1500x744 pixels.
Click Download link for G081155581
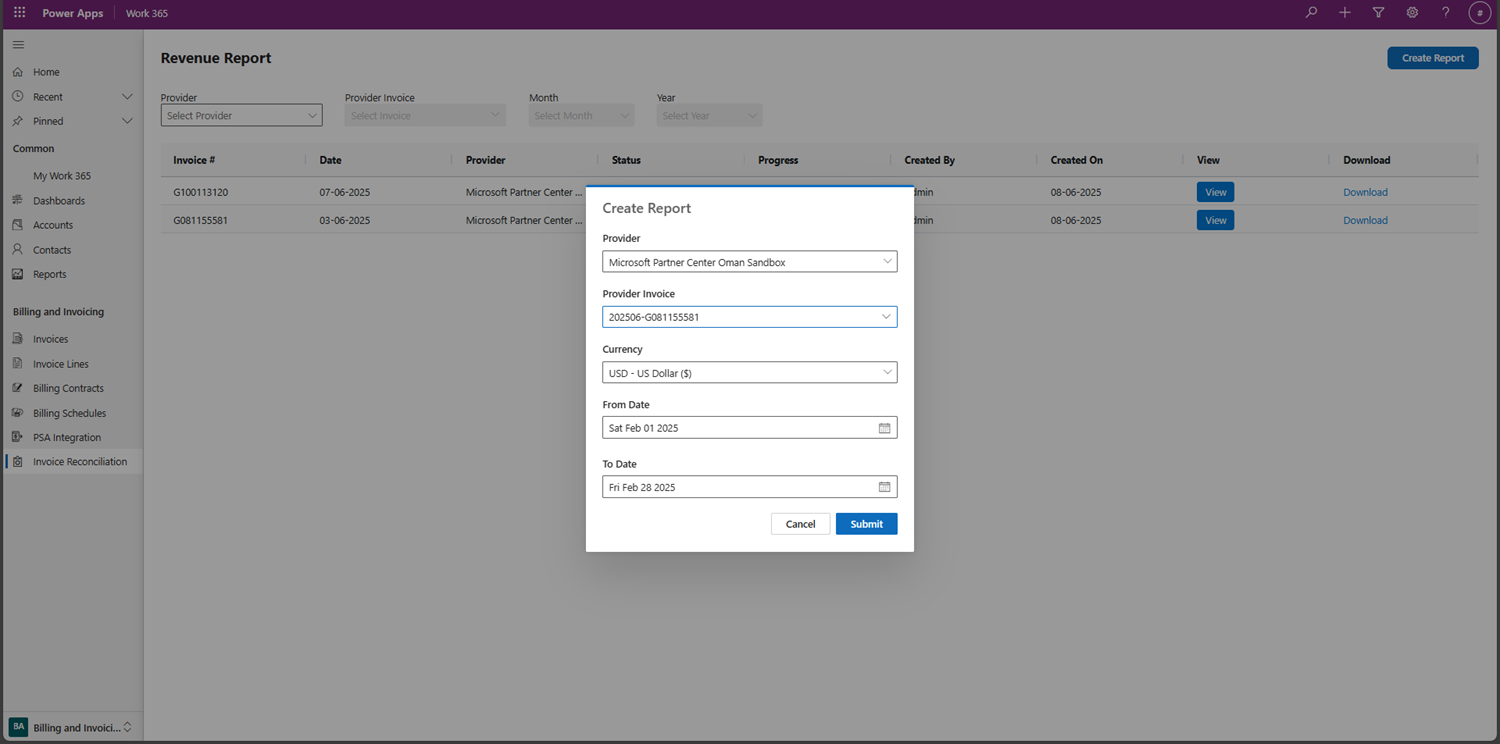[1365, 220]
